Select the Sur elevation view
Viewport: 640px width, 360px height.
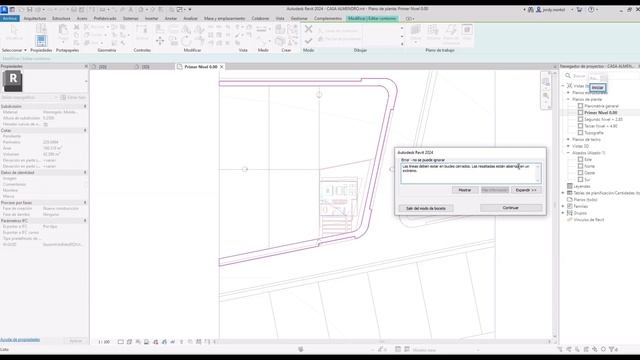[587, 180]
